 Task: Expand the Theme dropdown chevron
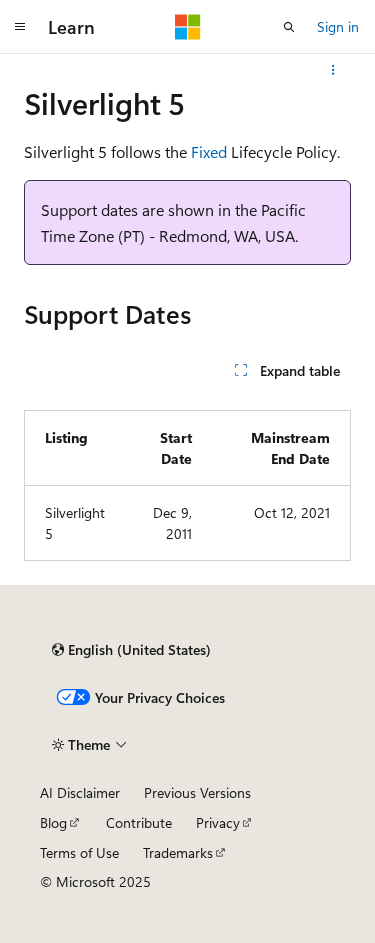[x=121, y=745]
